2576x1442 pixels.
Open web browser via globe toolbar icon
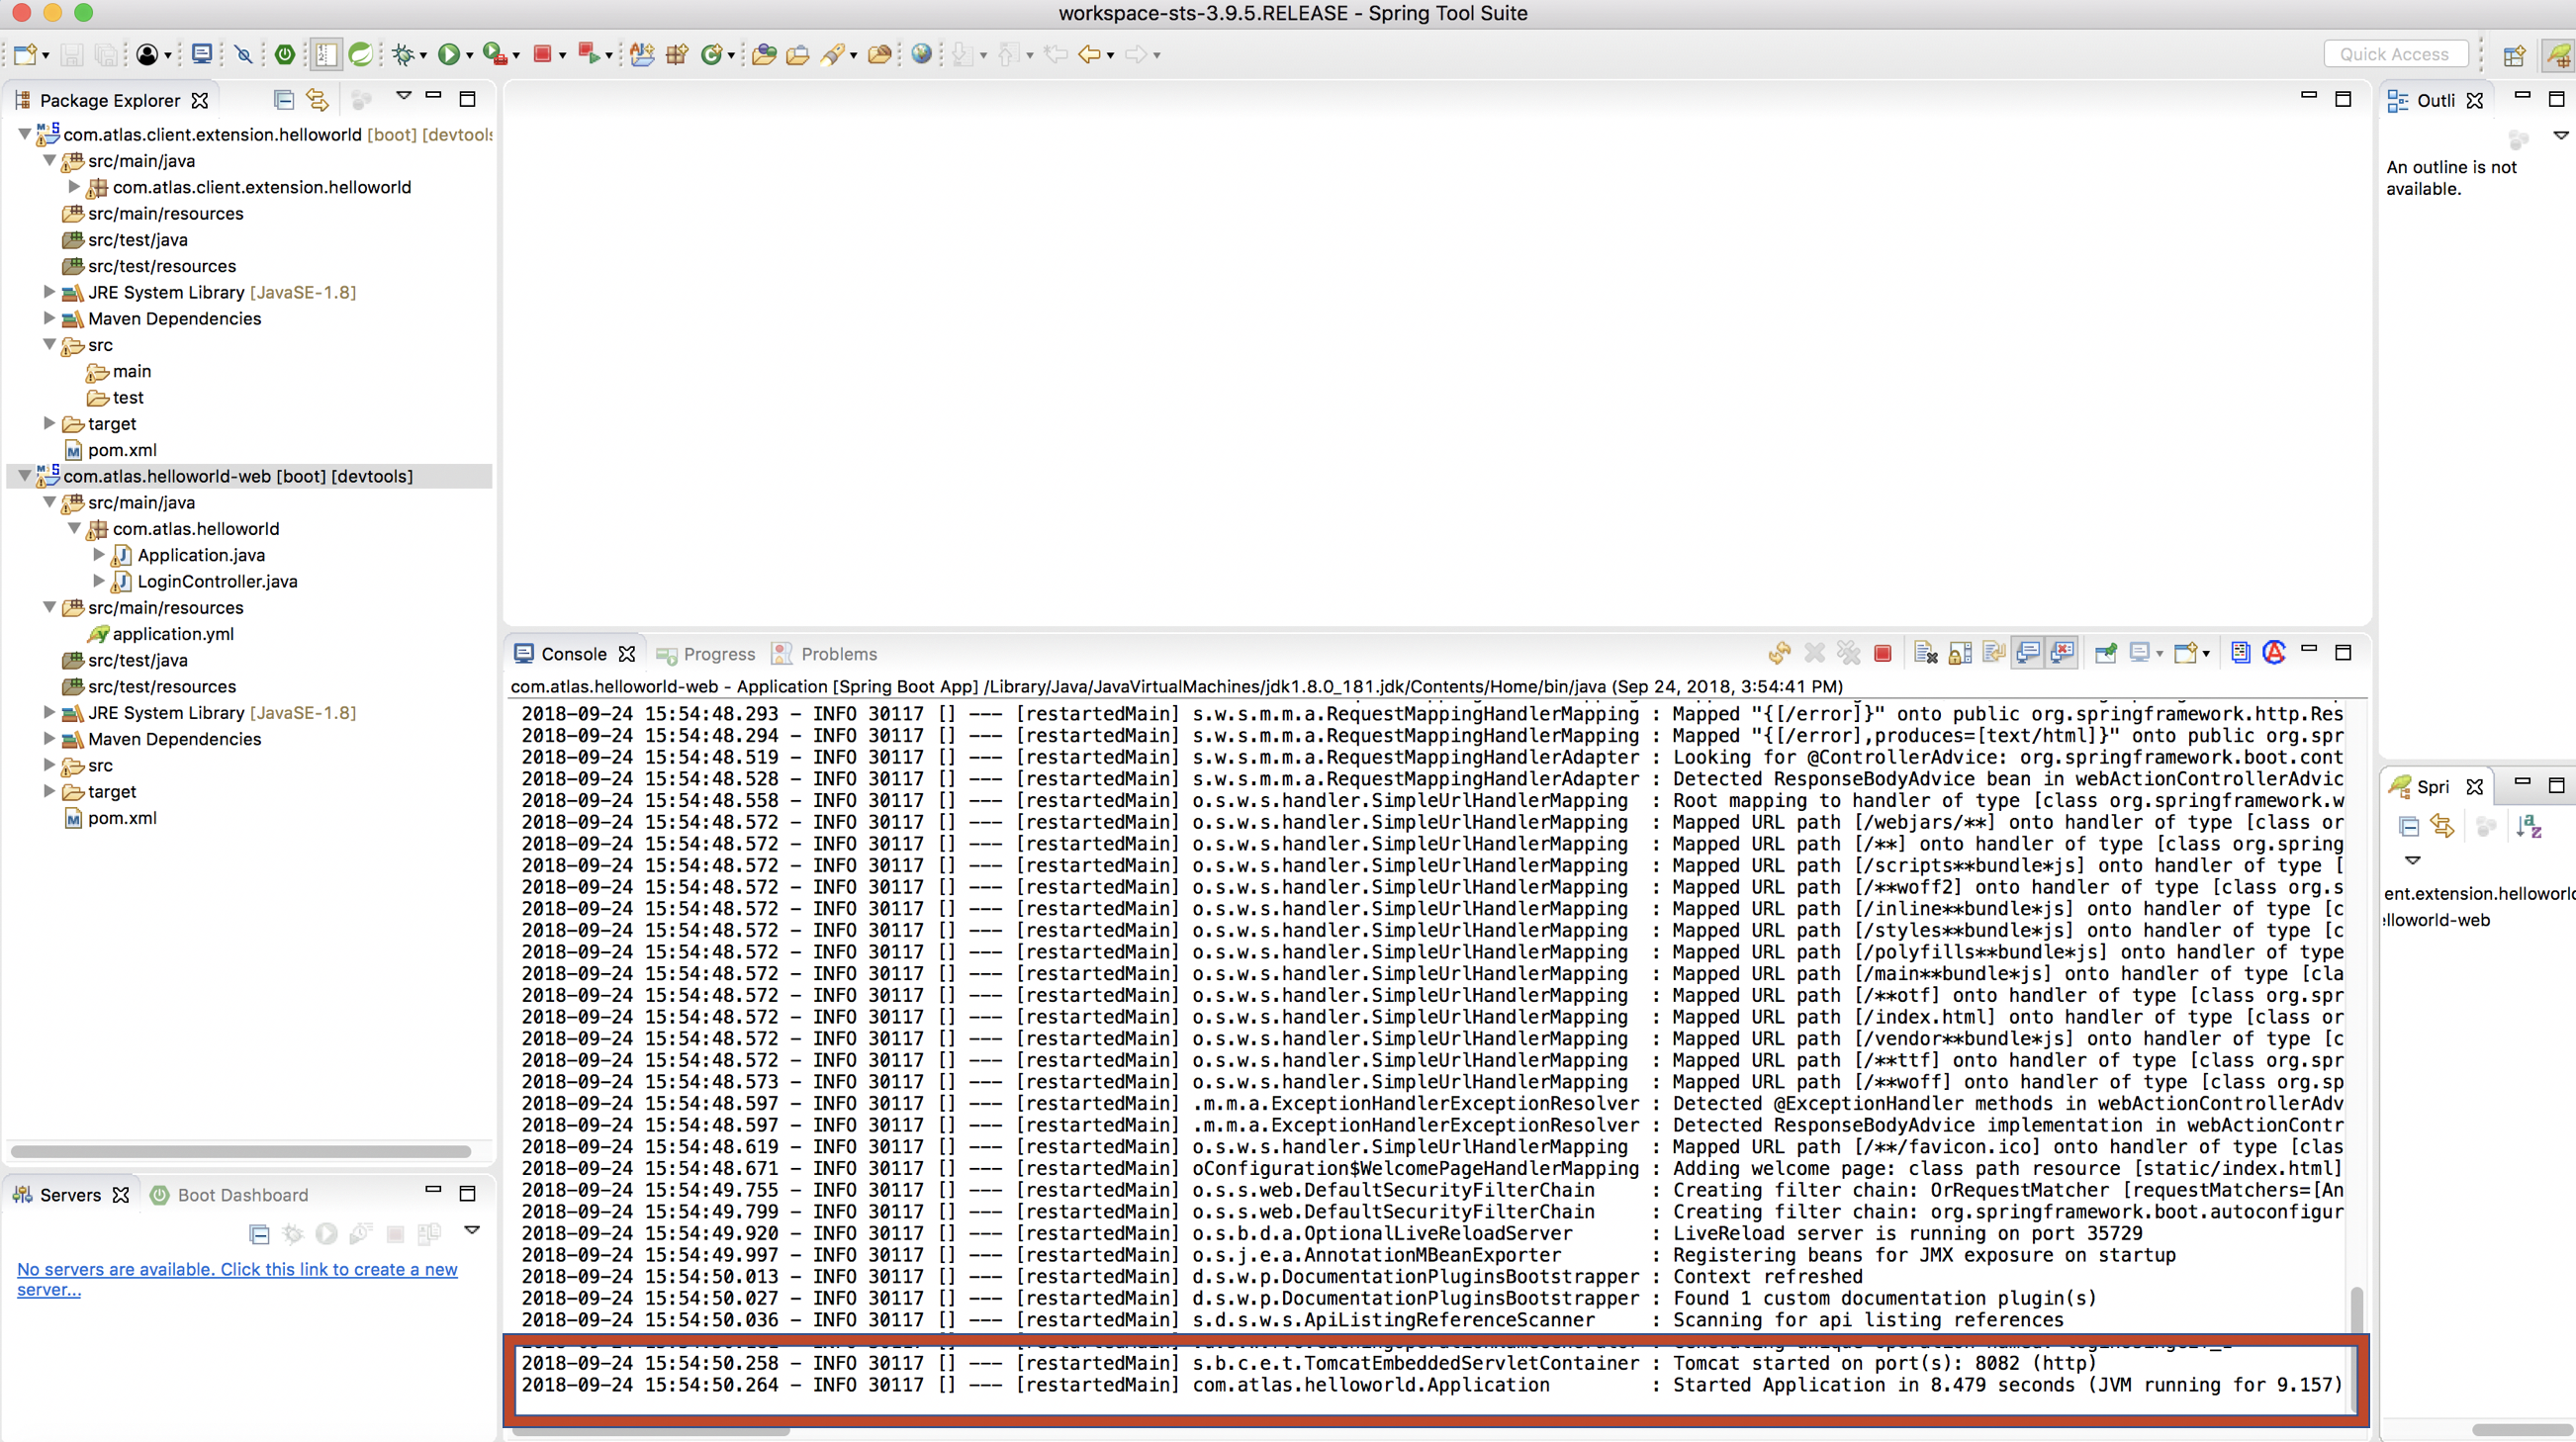[x=922, y=54]
